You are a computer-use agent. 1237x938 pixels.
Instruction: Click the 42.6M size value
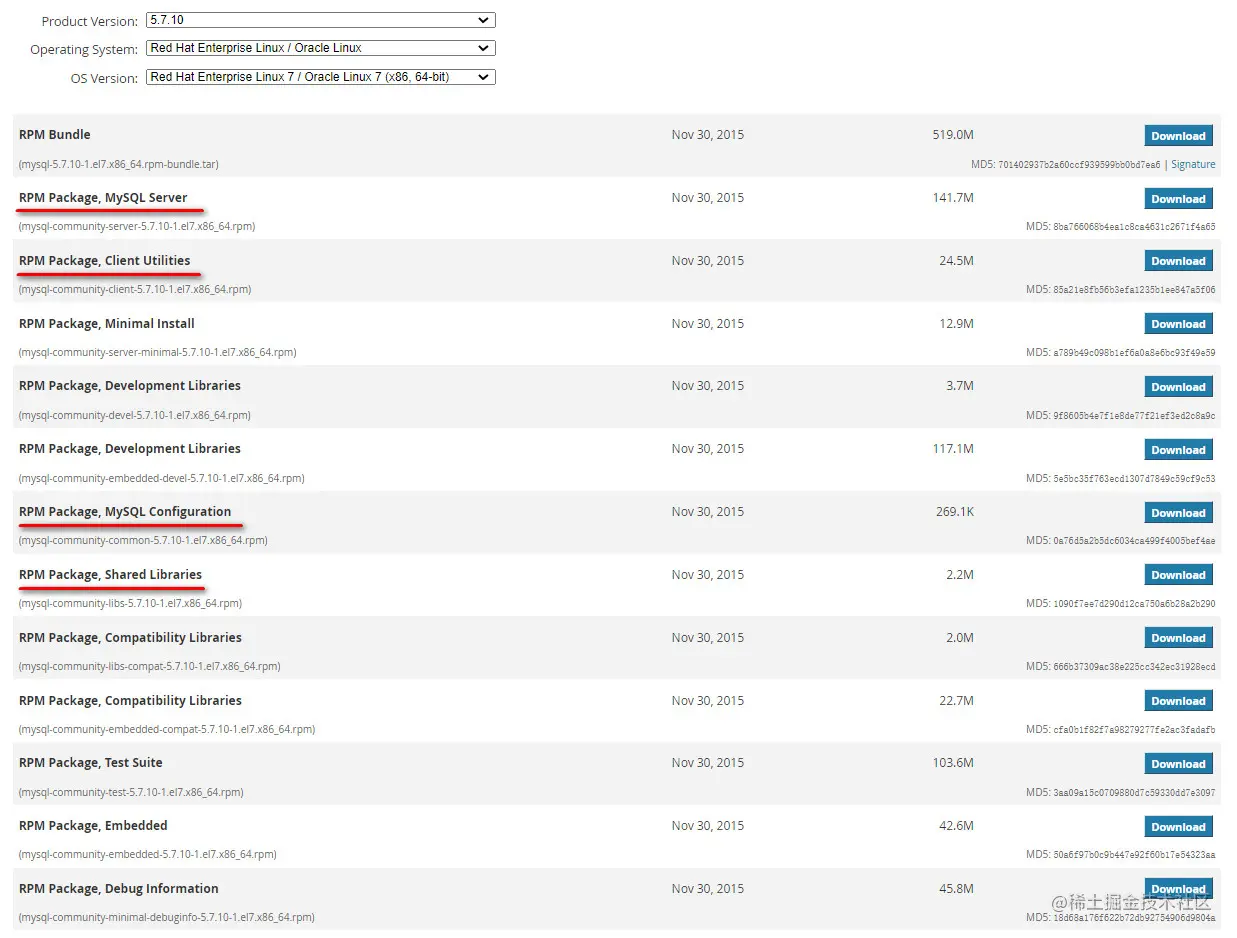956,826
